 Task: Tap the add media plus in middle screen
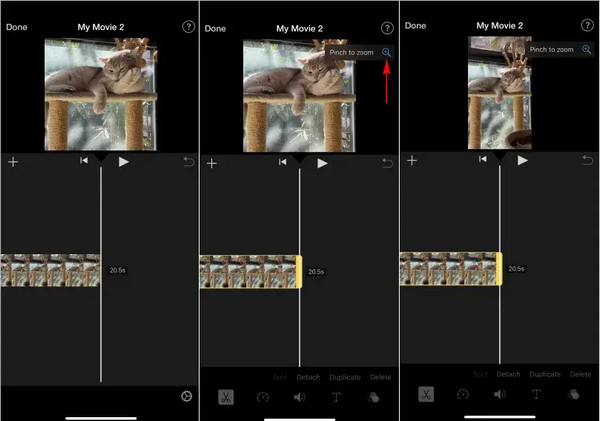point(212,164)
